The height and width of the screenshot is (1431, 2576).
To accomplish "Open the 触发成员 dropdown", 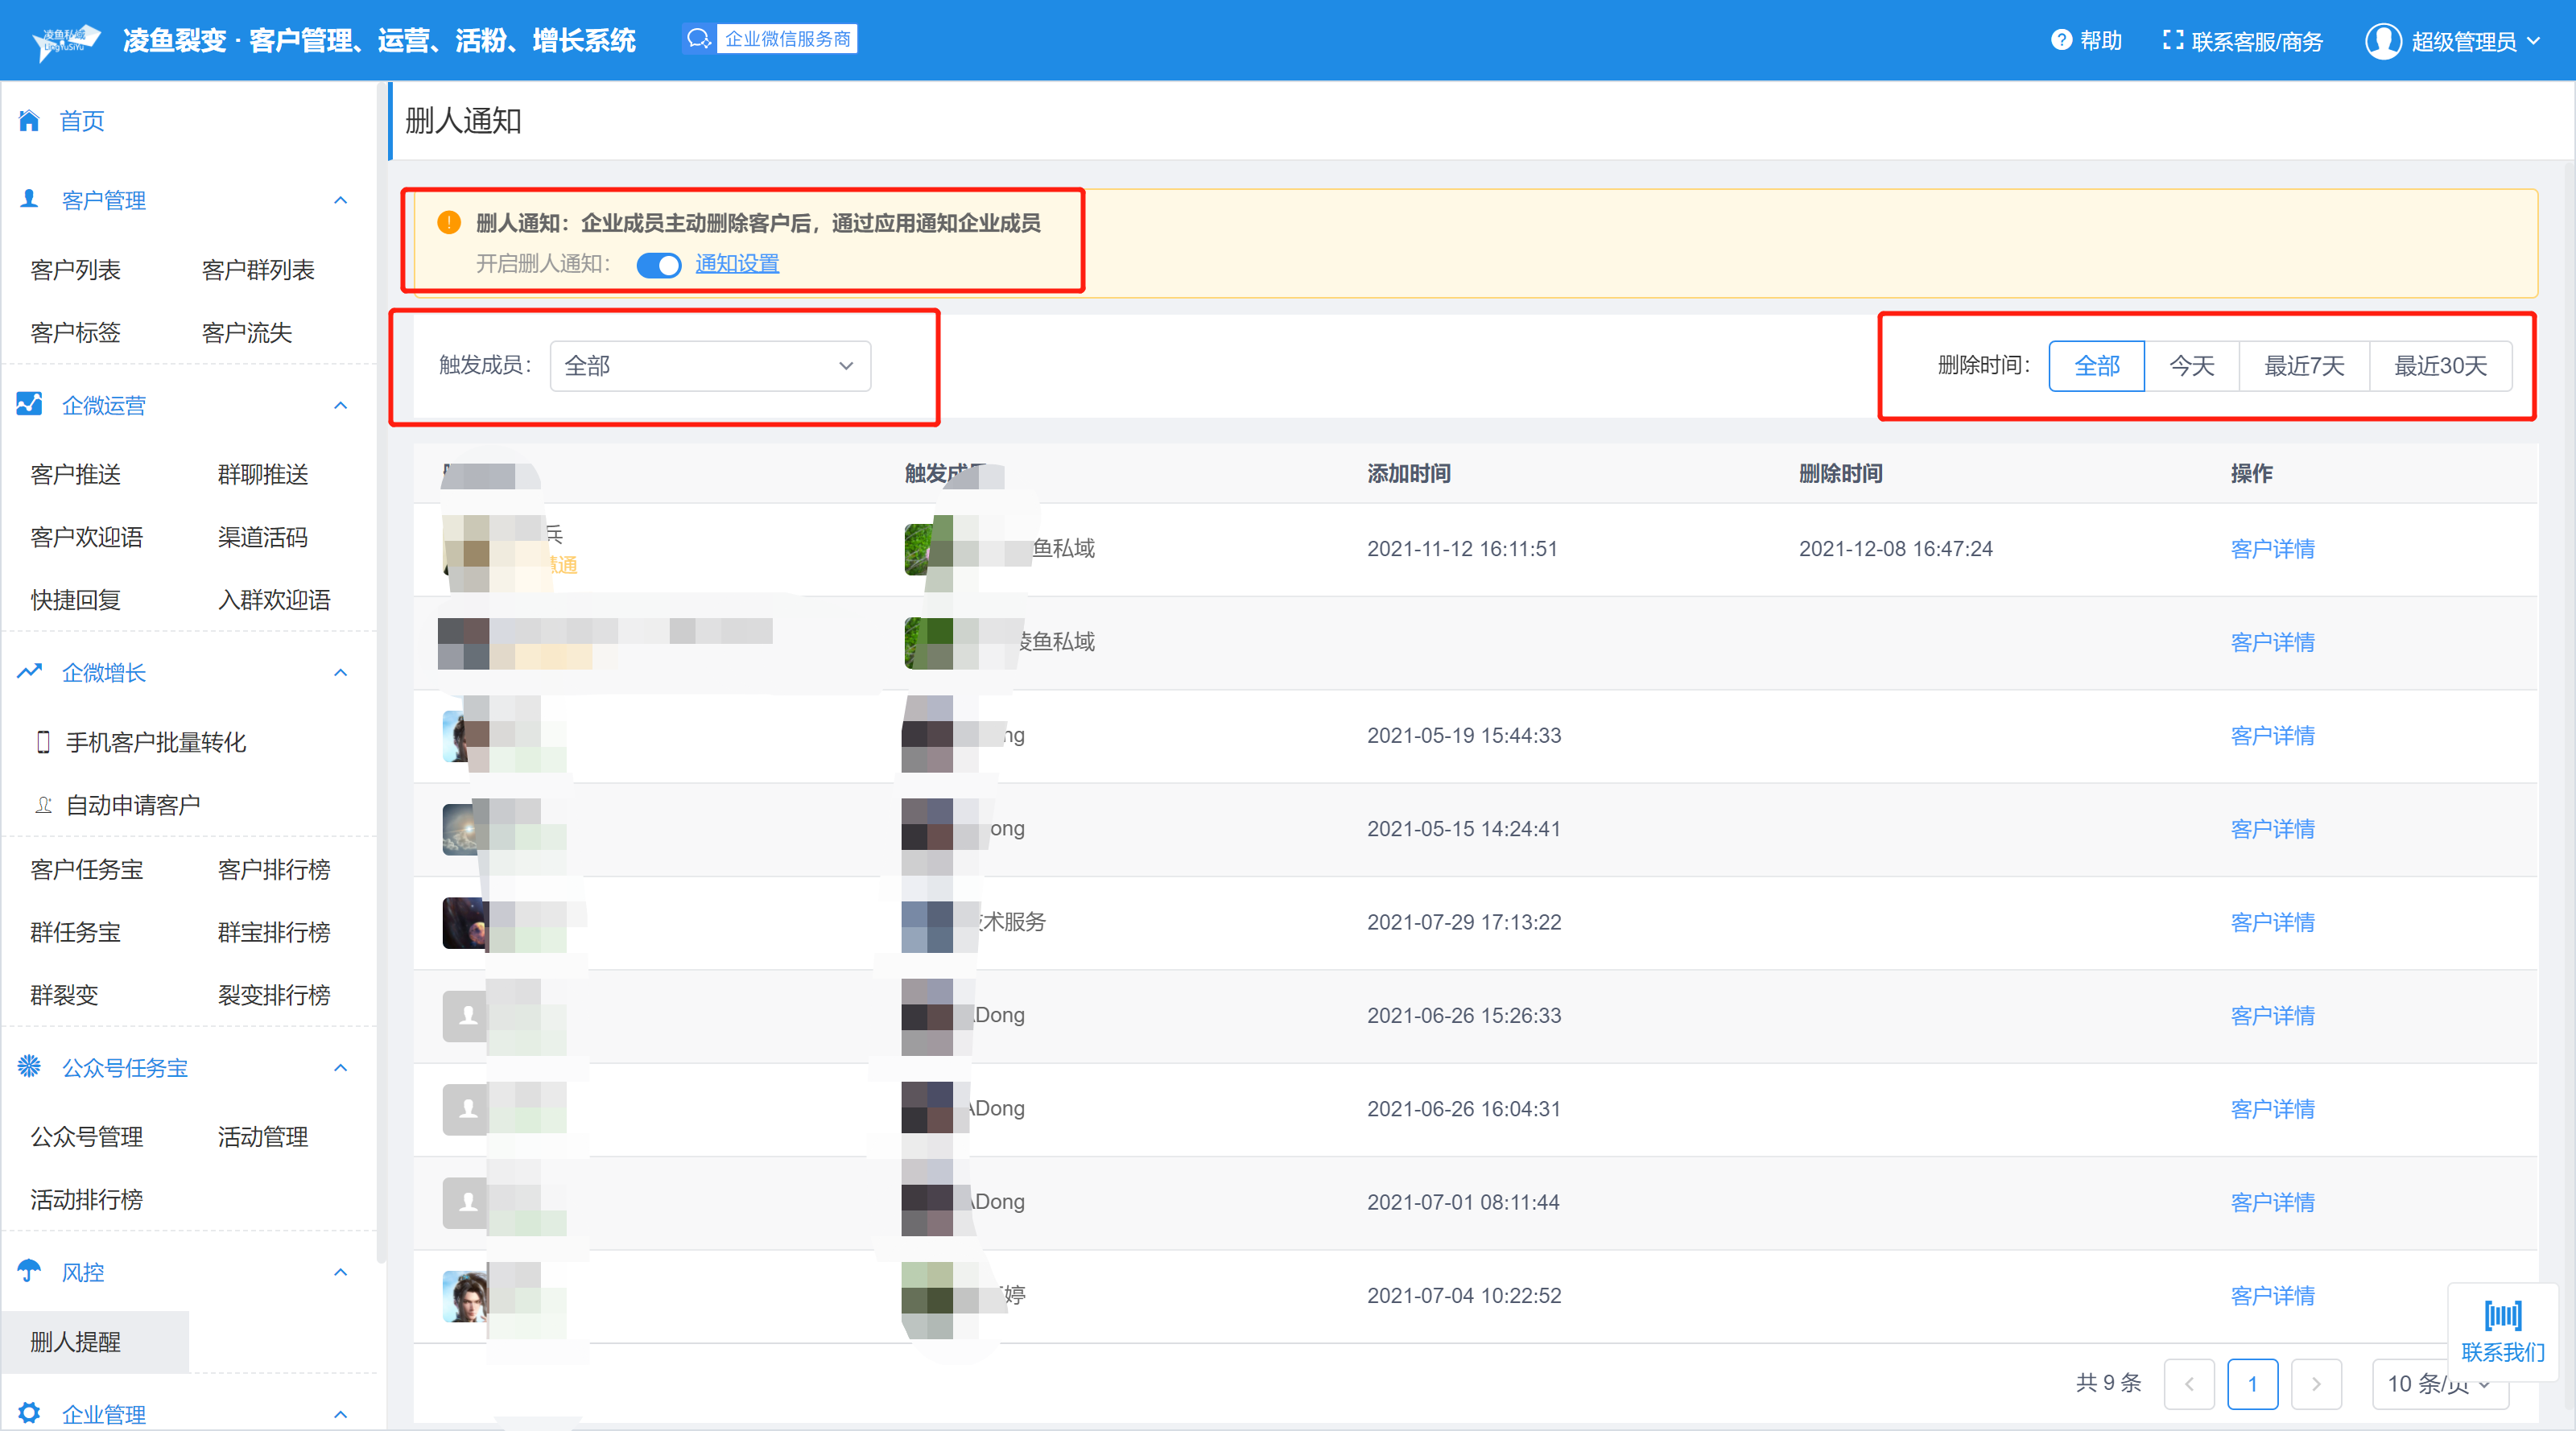I will [709, 366].
